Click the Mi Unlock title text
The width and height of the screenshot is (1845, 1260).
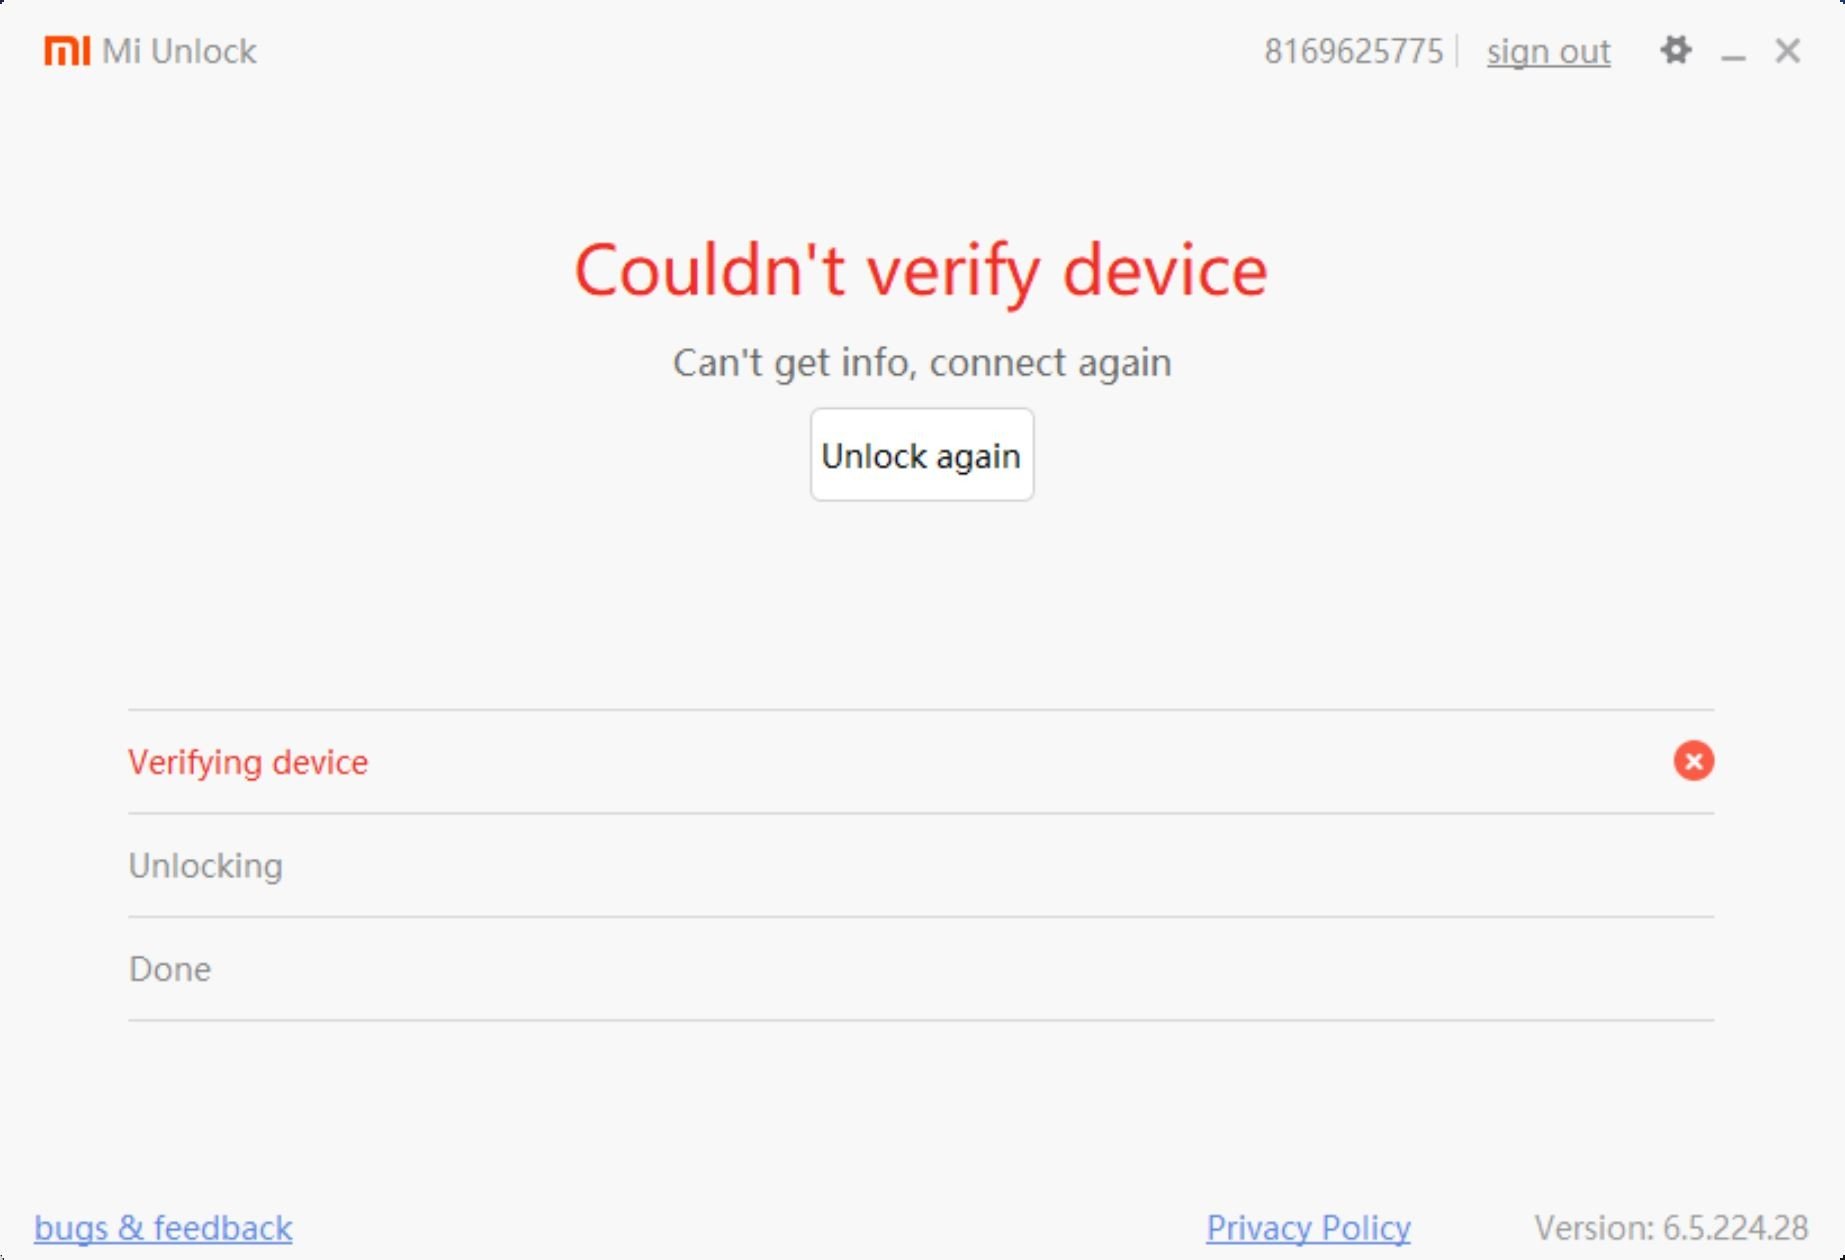click(179, 51)
